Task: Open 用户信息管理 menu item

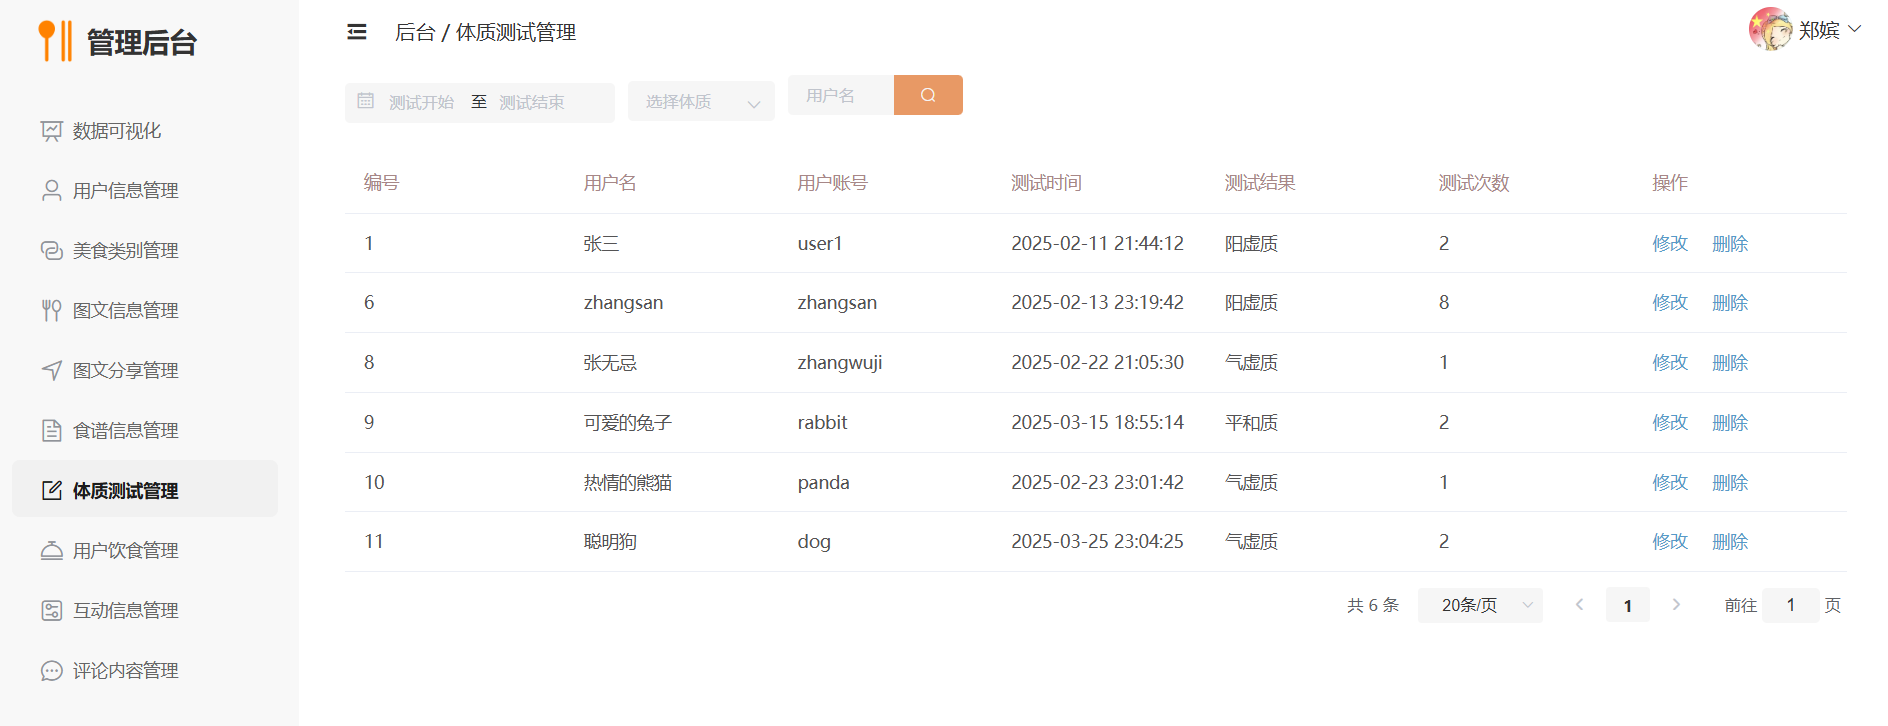Action: (x=145, y=191)
